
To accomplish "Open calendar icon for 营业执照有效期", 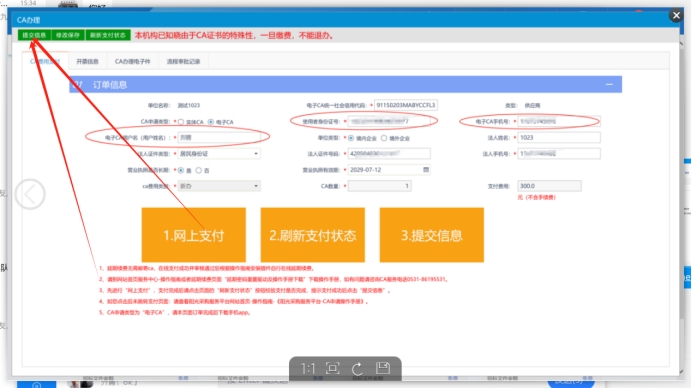I will click(426, 170).
